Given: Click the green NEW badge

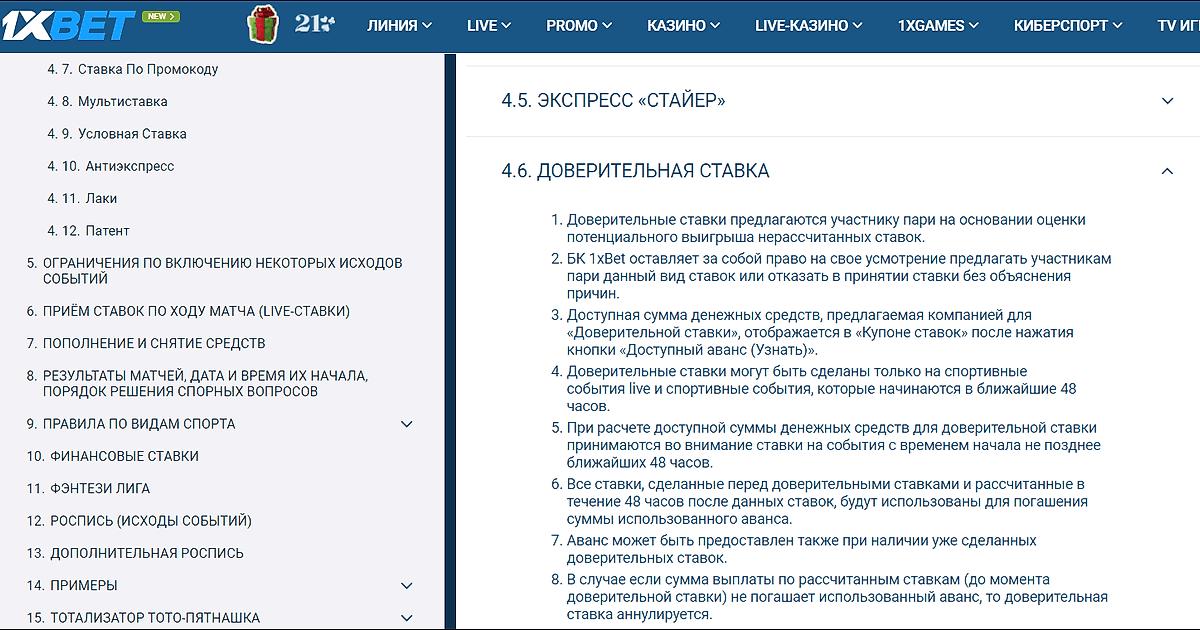Looking at the screenshot, I should coord(161,16).
